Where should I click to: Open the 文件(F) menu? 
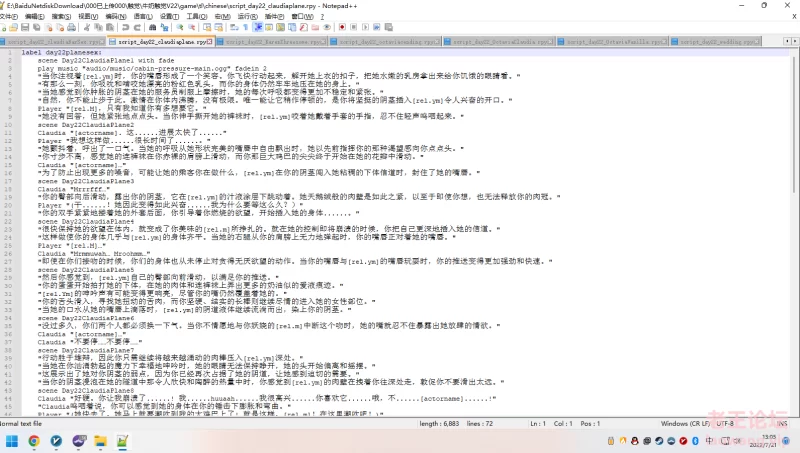point(10,17)
